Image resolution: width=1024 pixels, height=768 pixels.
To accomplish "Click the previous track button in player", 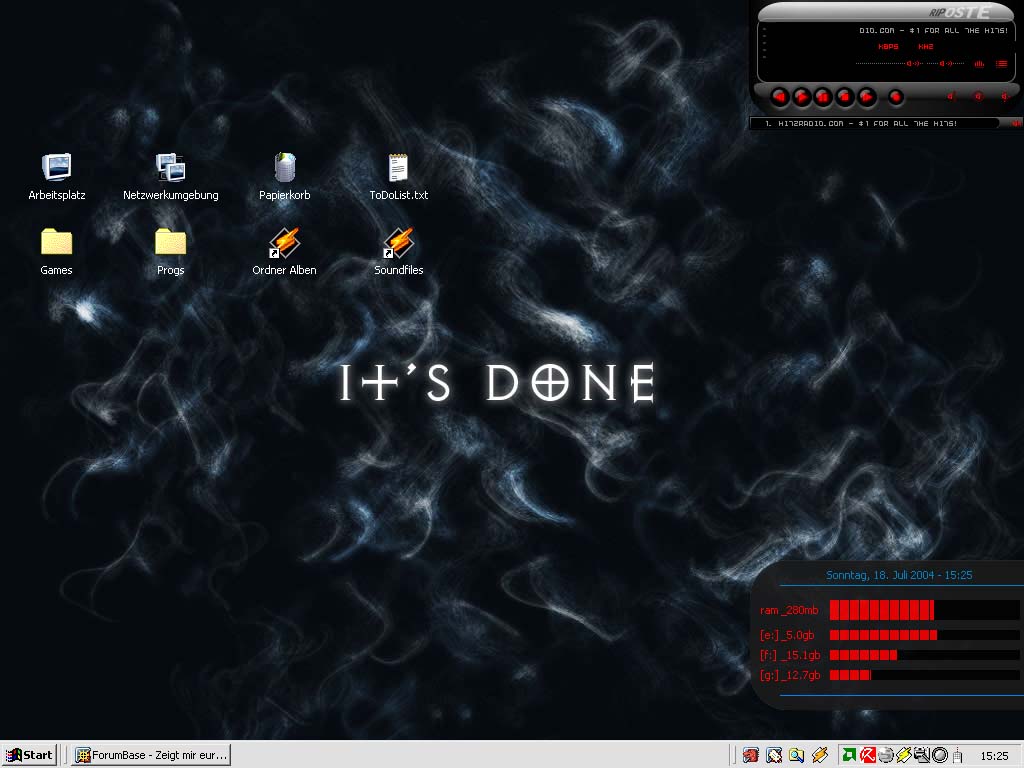I will tap(780, 97).
